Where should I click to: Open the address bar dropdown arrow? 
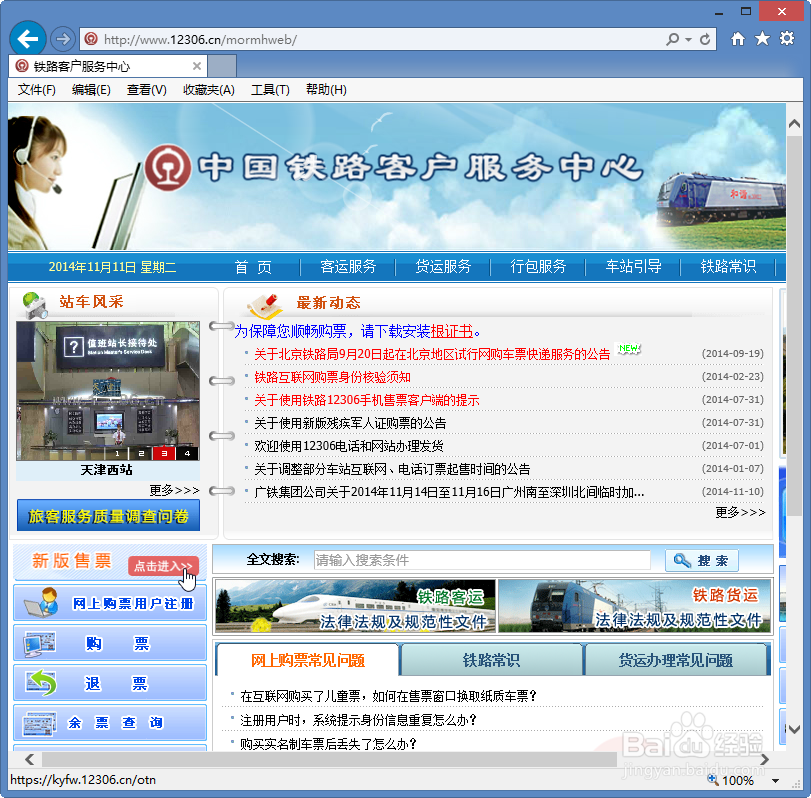688,39
